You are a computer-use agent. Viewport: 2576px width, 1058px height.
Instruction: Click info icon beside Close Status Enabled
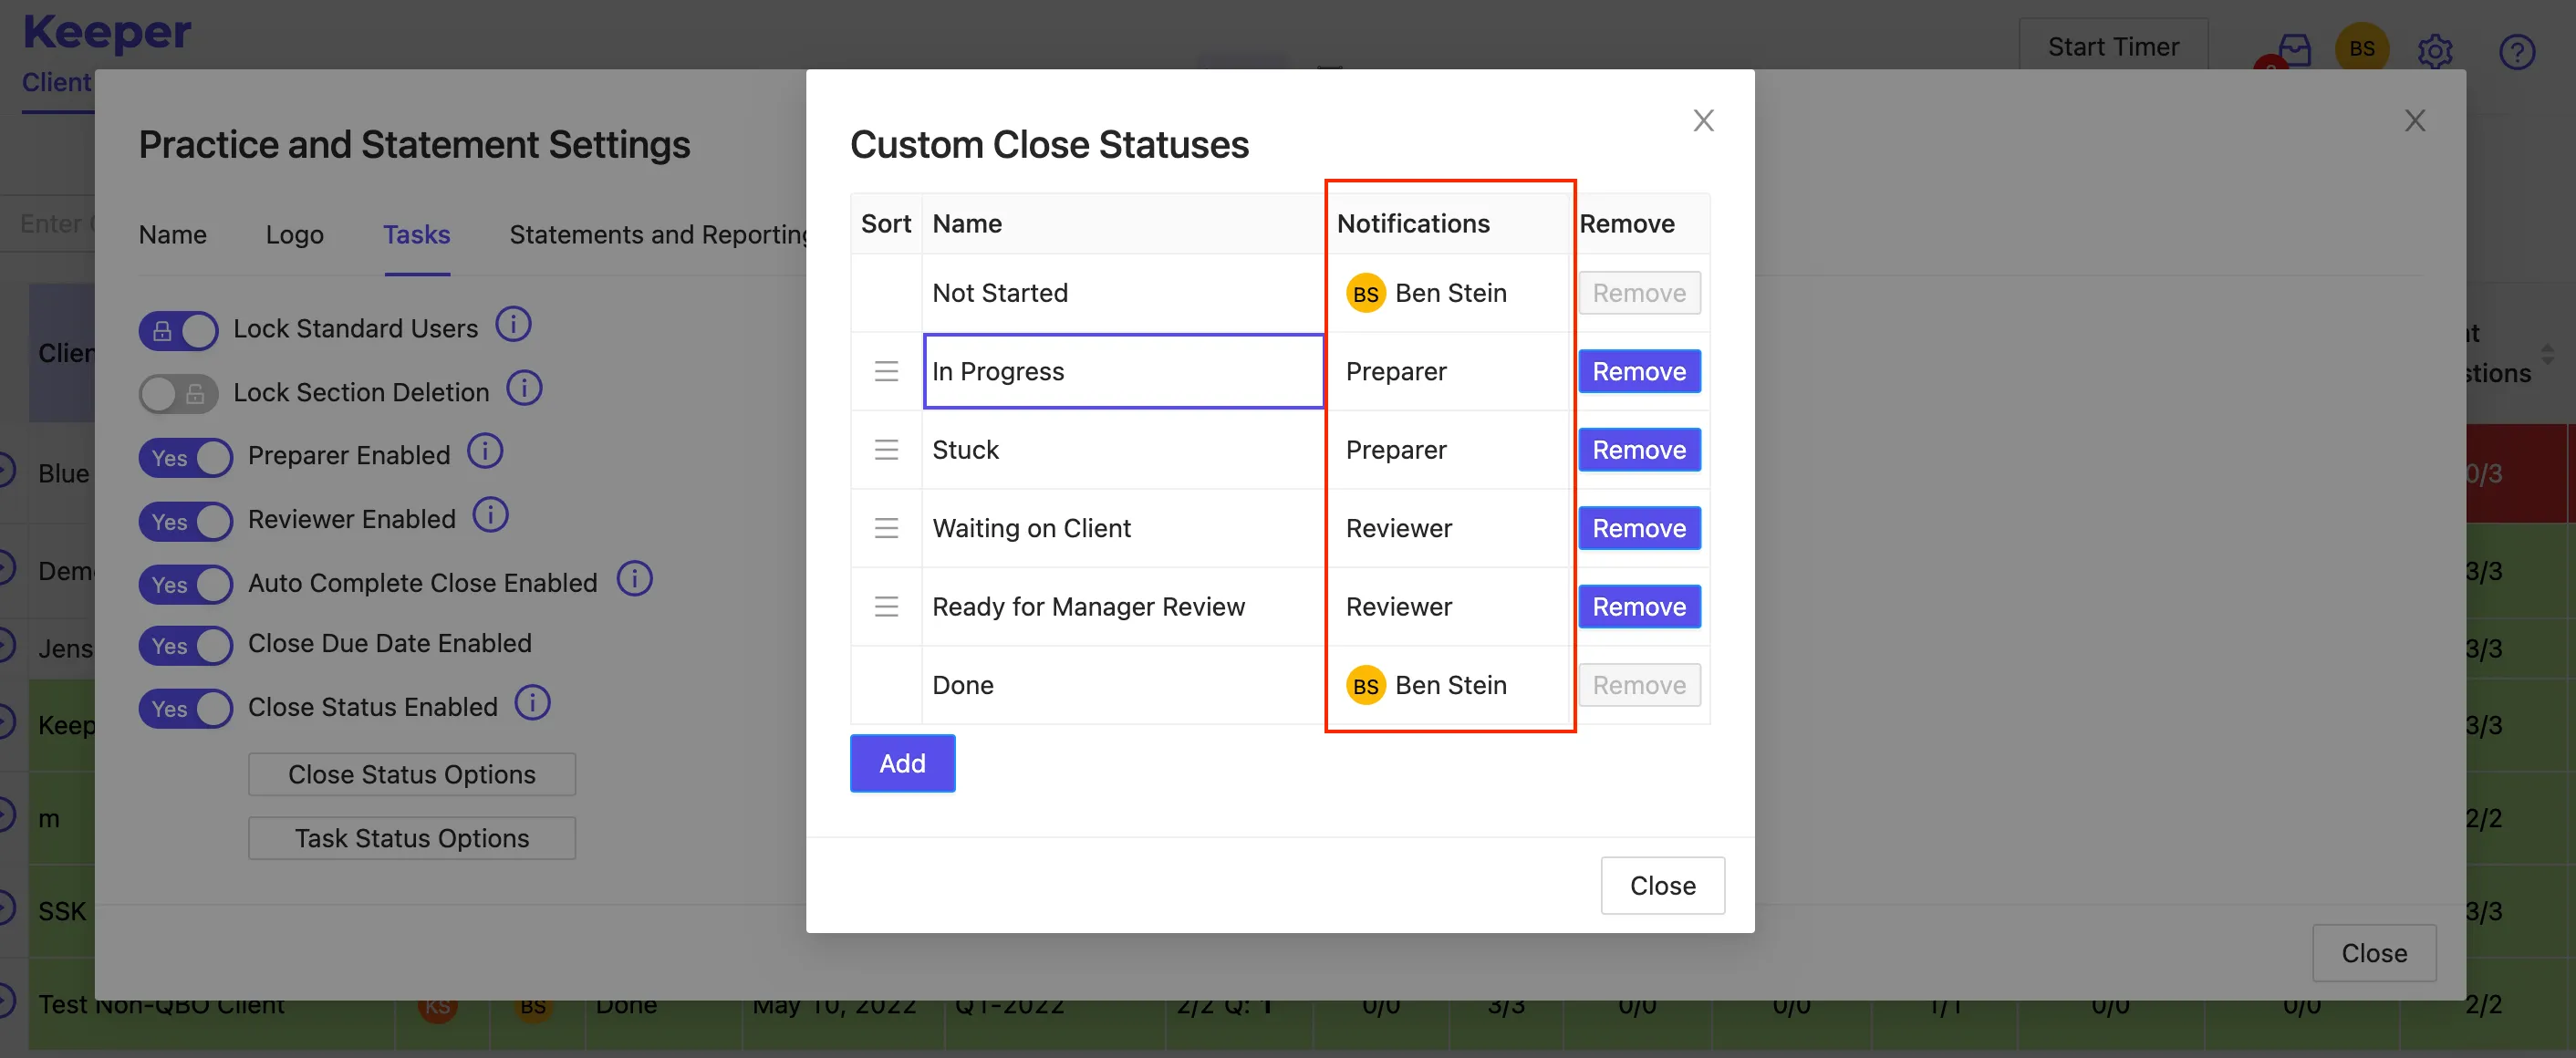click(532, 704)
